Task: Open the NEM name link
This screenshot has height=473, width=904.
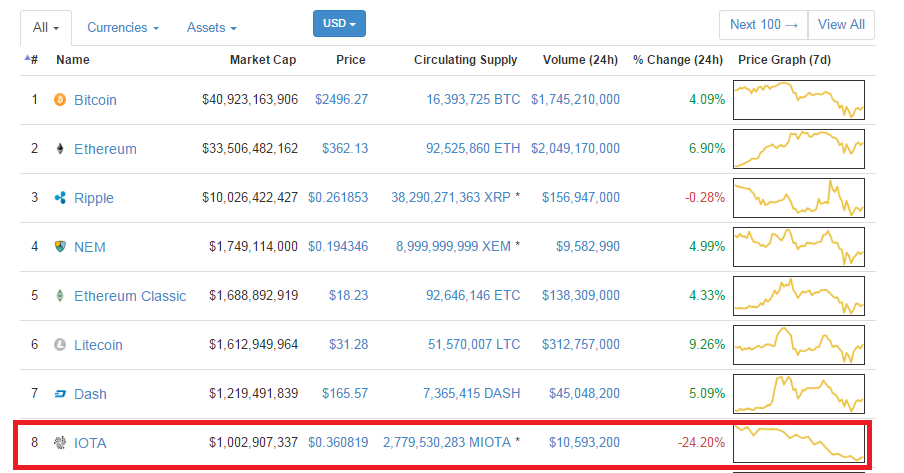Action: (90, 247)
